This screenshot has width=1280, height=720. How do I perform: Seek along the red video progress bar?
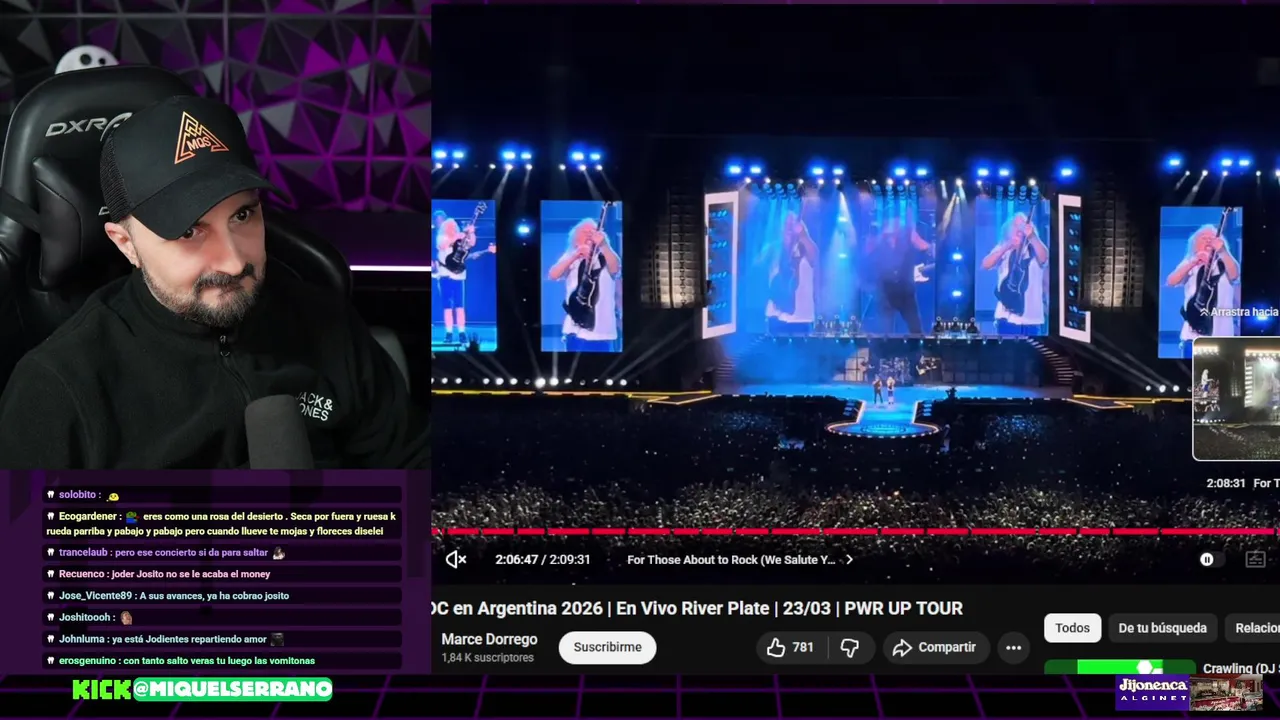855,531
